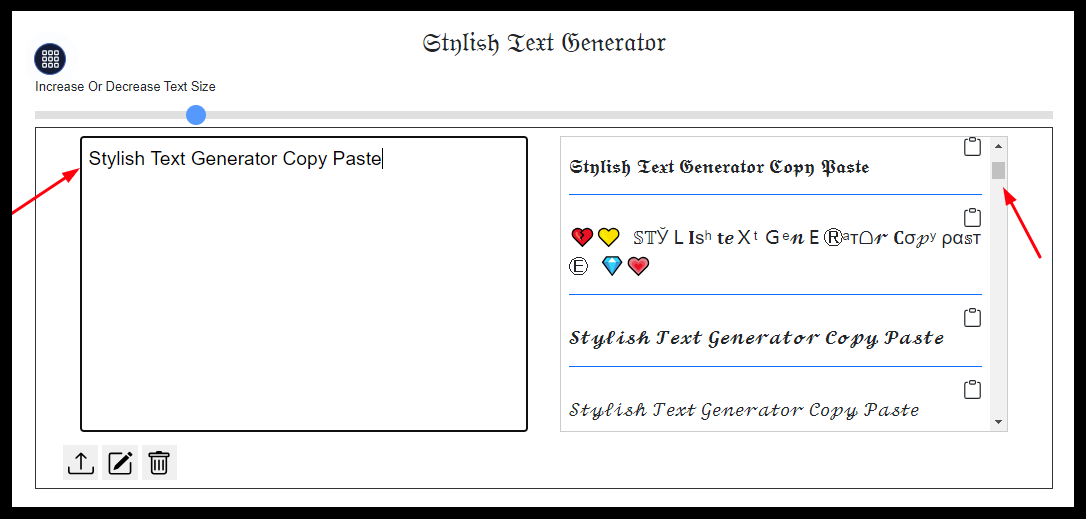Screen dimensions: 1086x519
Task: Click the blue text size slider handle
Action: [196, 115]
